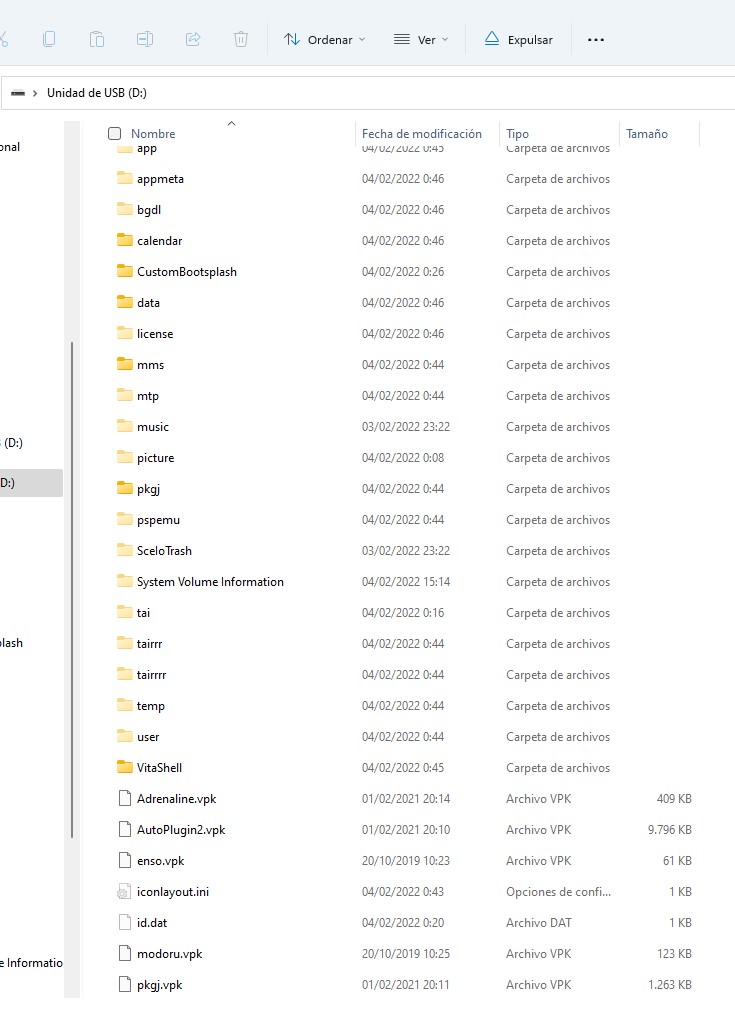
Task: Open the Ver view dropdown
Action: 422,39
